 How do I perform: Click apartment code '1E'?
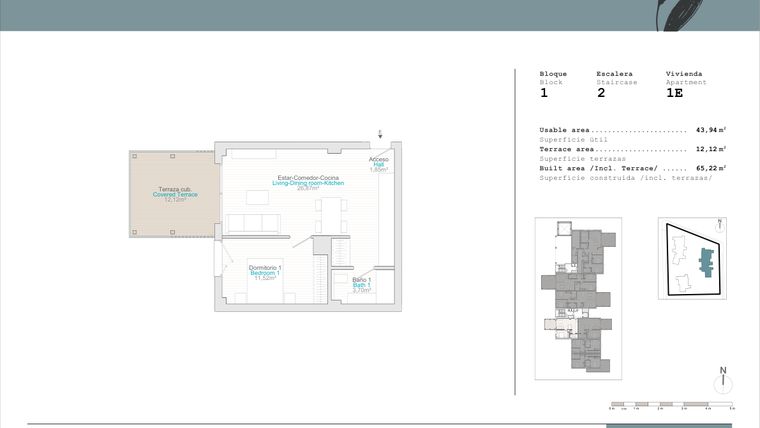(x=675, y=93)
